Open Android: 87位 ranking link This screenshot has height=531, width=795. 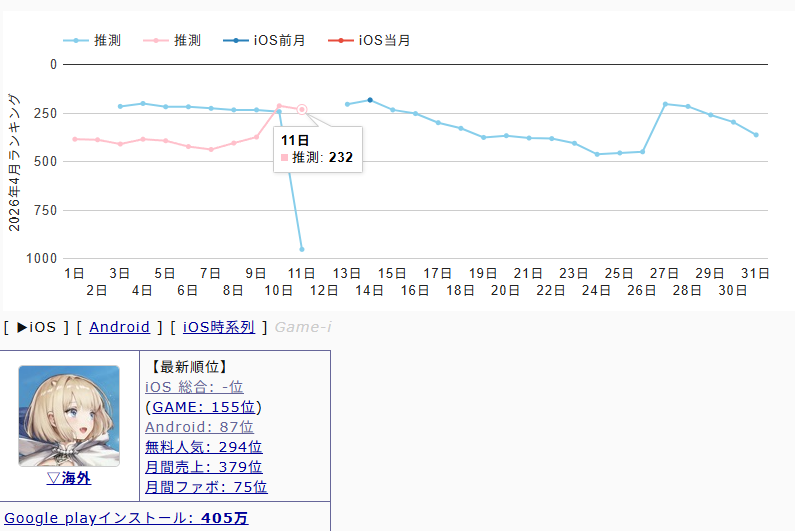(199, 427)
